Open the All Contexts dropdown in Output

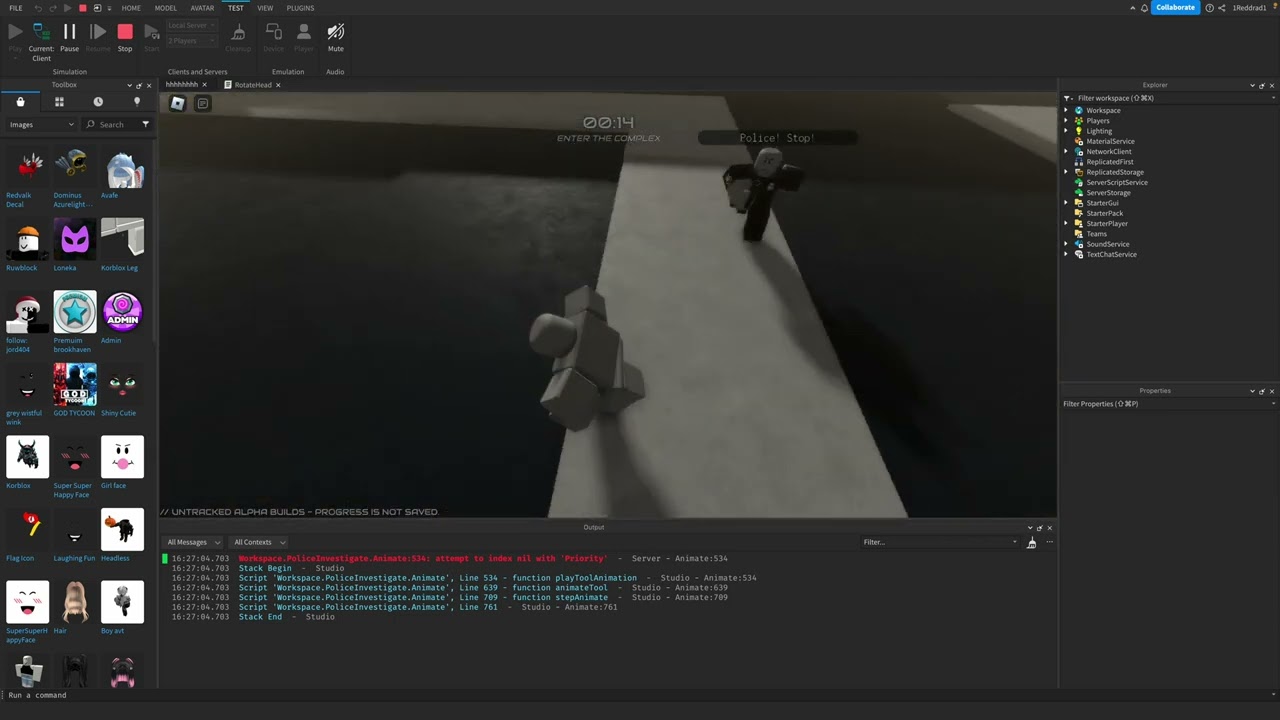259,542
